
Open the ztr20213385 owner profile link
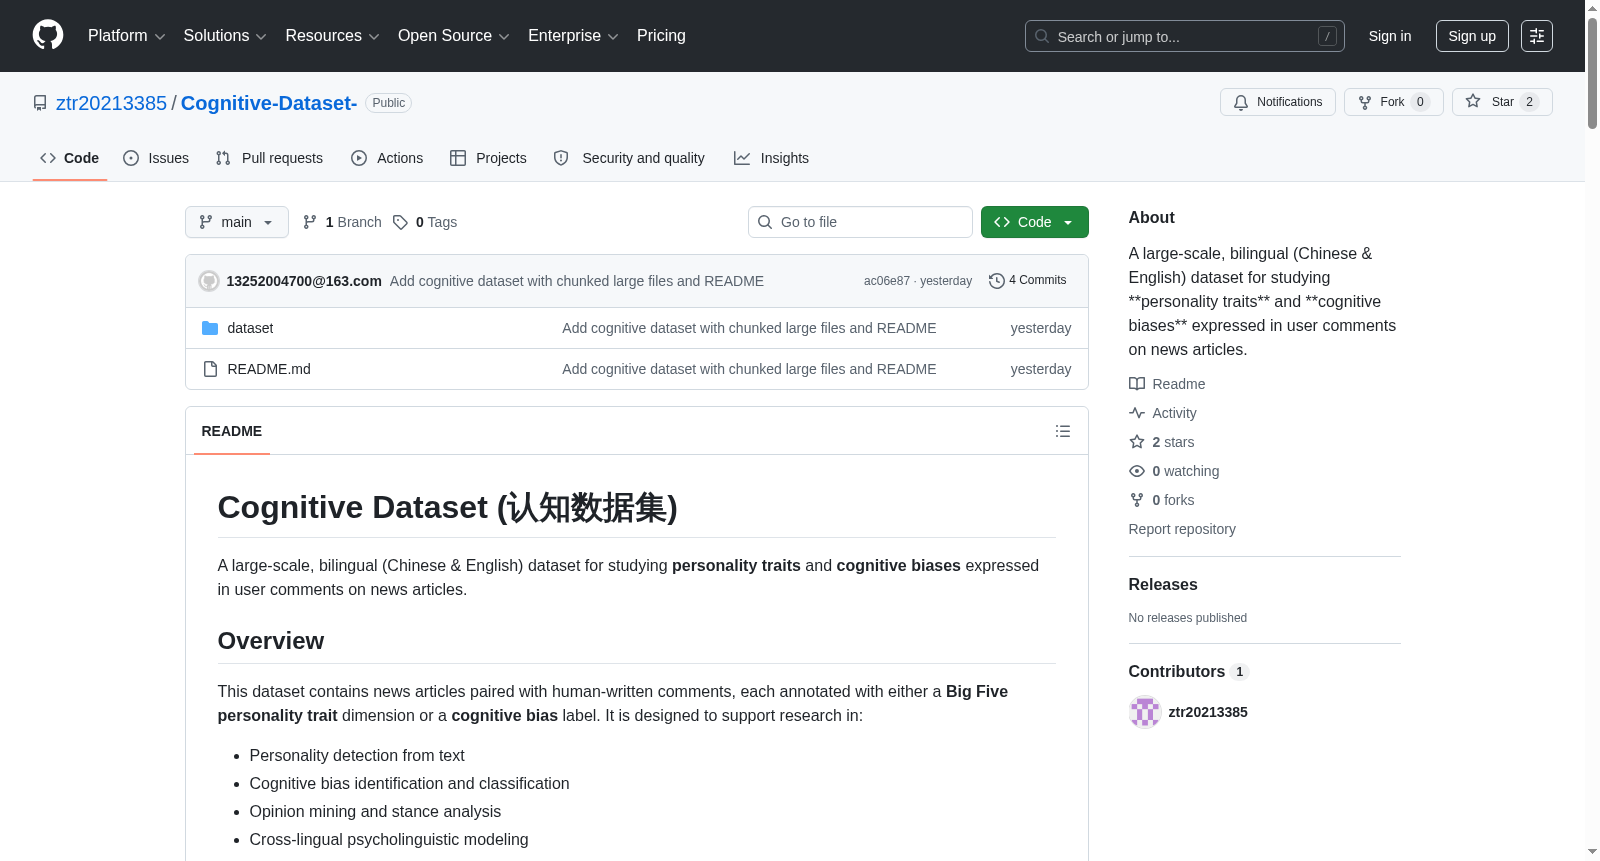(x=111, y=103)
